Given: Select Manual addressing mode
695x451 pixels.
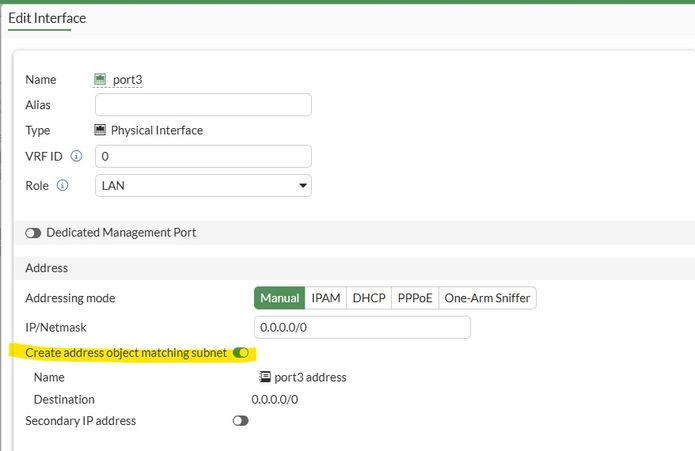Looking at the screenshot, I should click(280, 298).
